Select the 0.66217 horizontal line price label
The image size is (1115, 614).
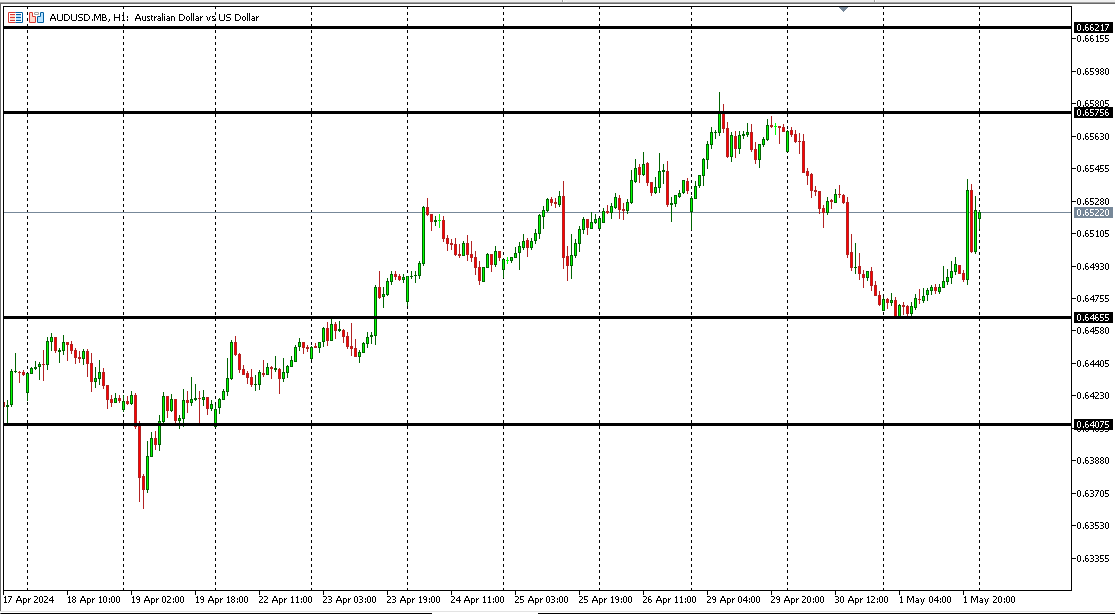tap(1092, 28)
